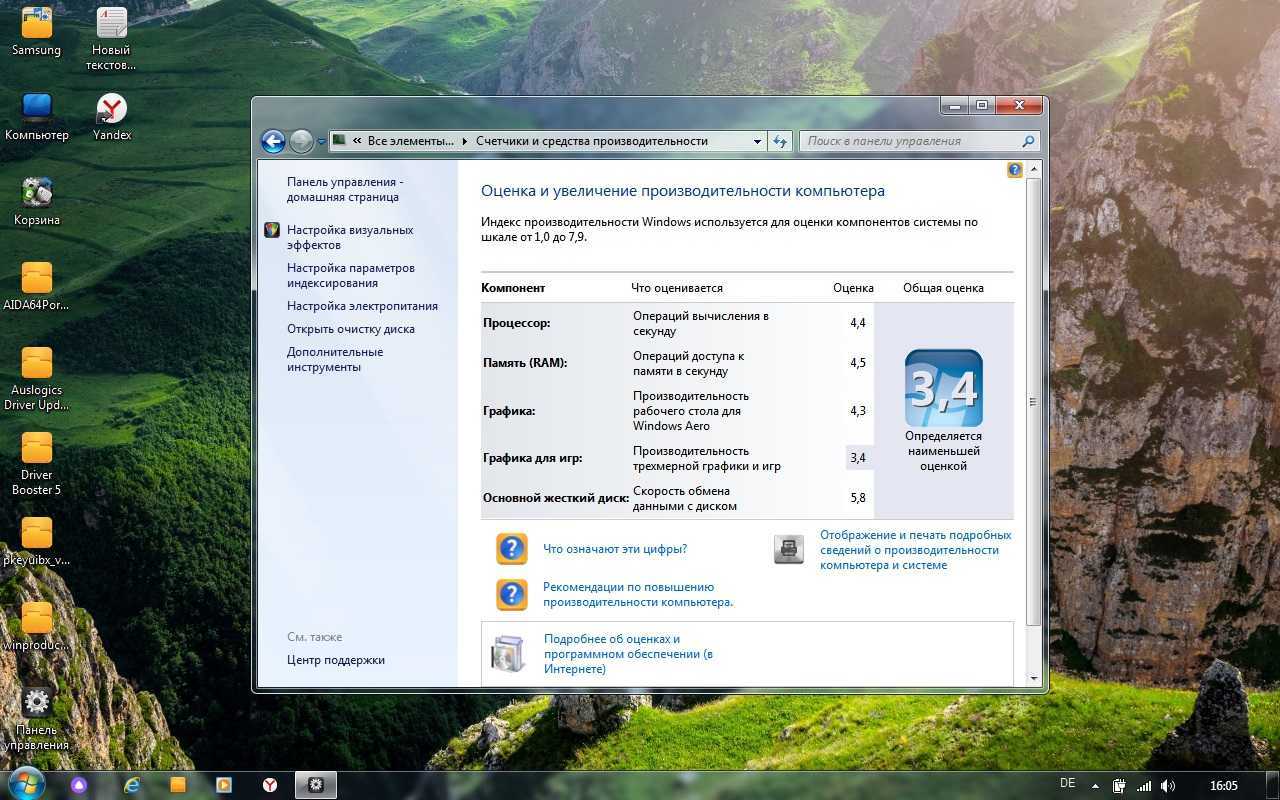Click the printer icon for detailed info
The height and width of the screenshot is (800, 1280).
coord(789,549)
